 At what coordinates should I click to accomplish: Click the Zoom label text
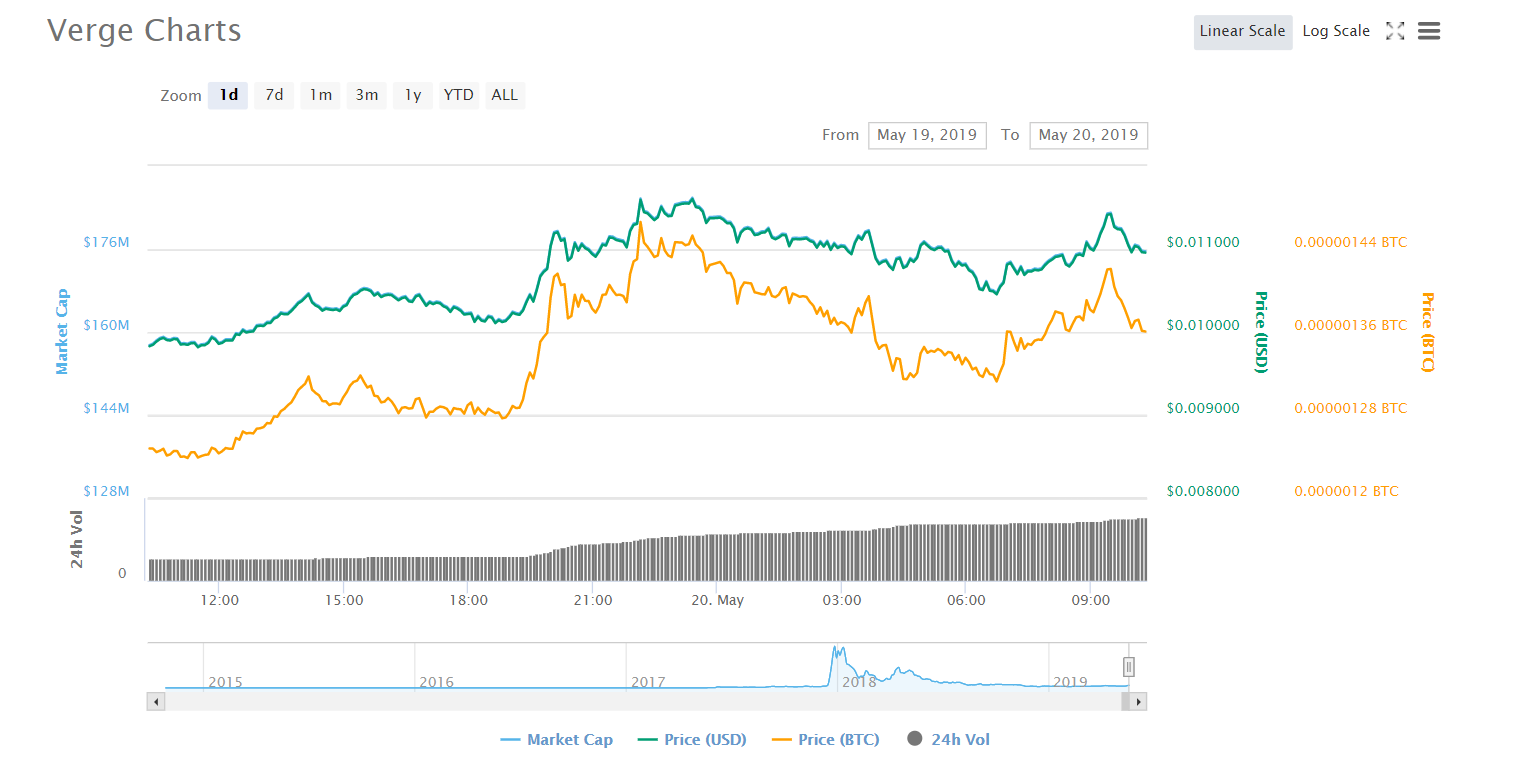pos(181,95)
